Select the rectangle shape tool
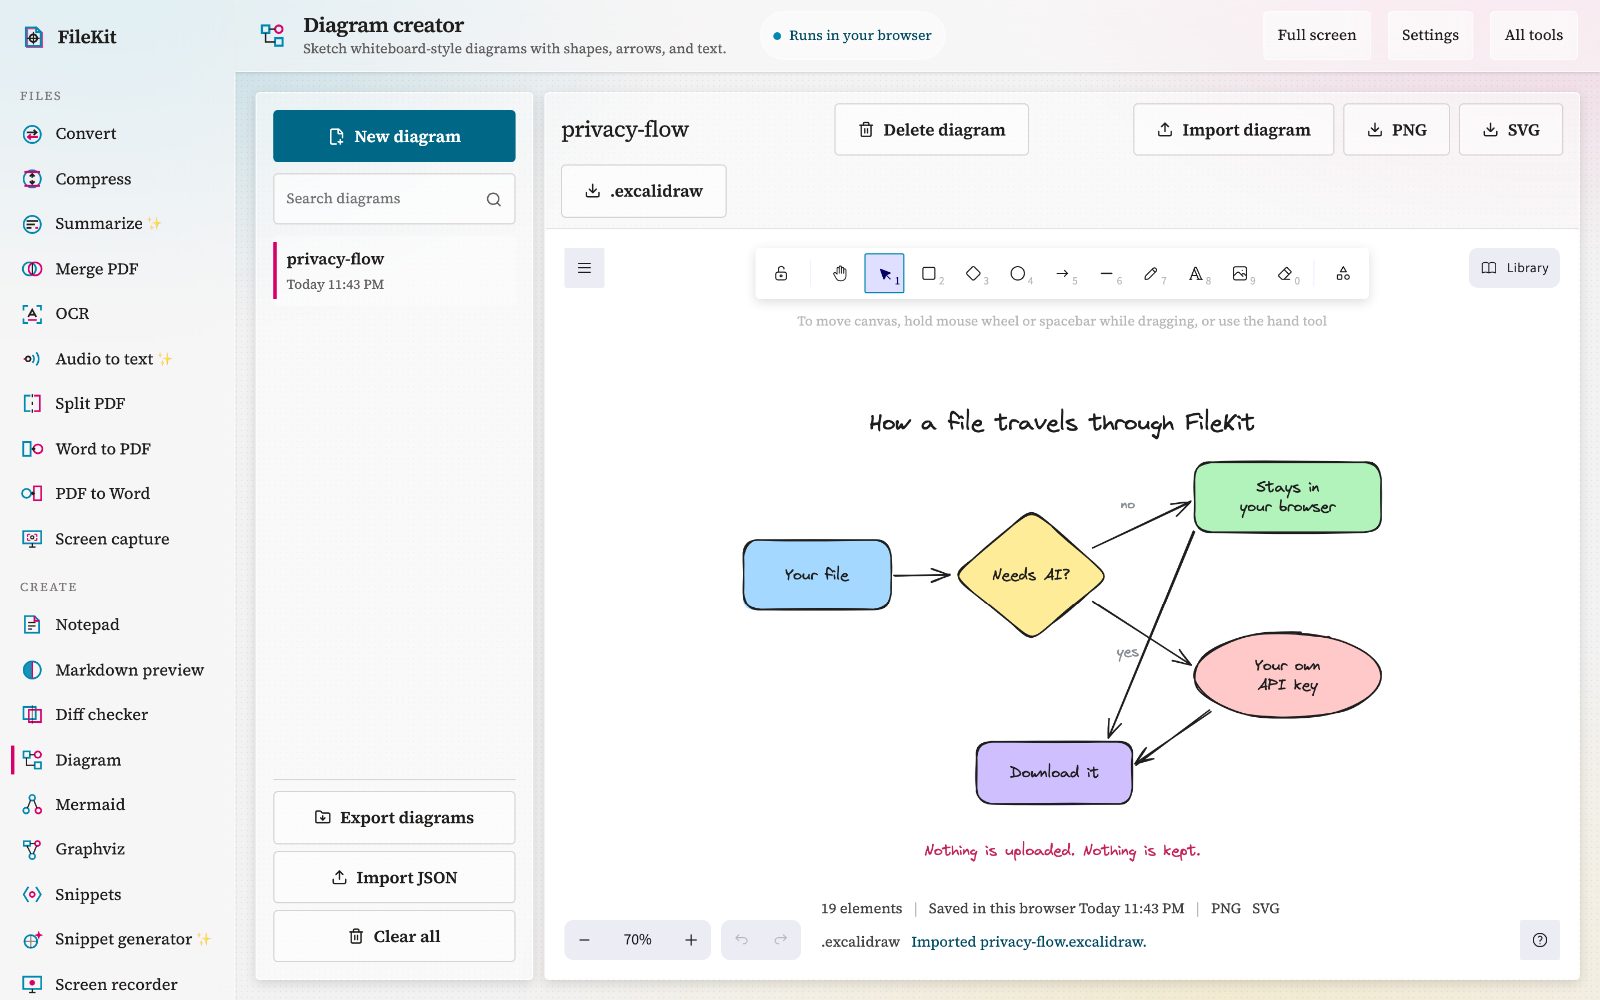 [929, 273]
